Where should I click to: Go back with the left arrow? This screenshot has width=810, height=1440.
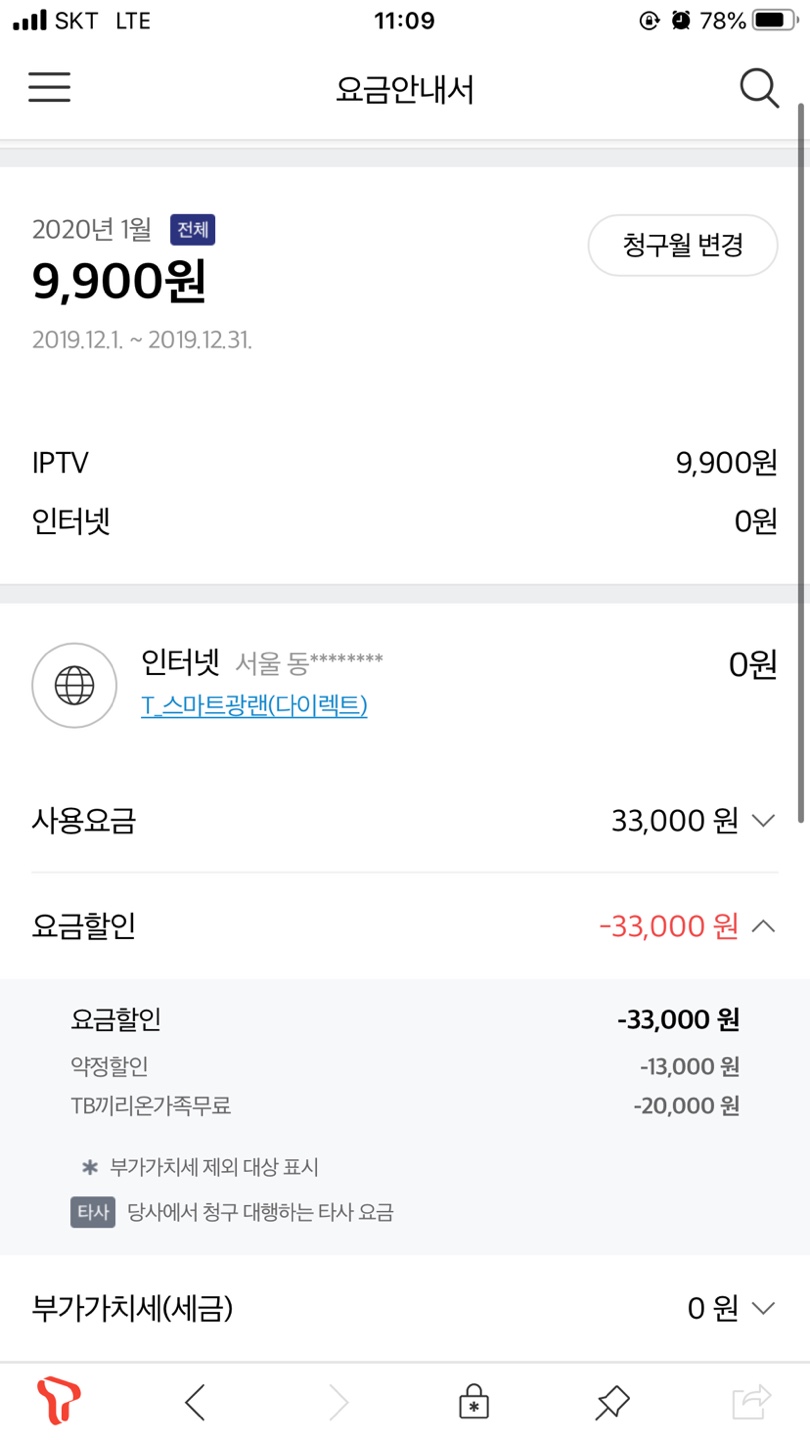(x=196, y=1404)
